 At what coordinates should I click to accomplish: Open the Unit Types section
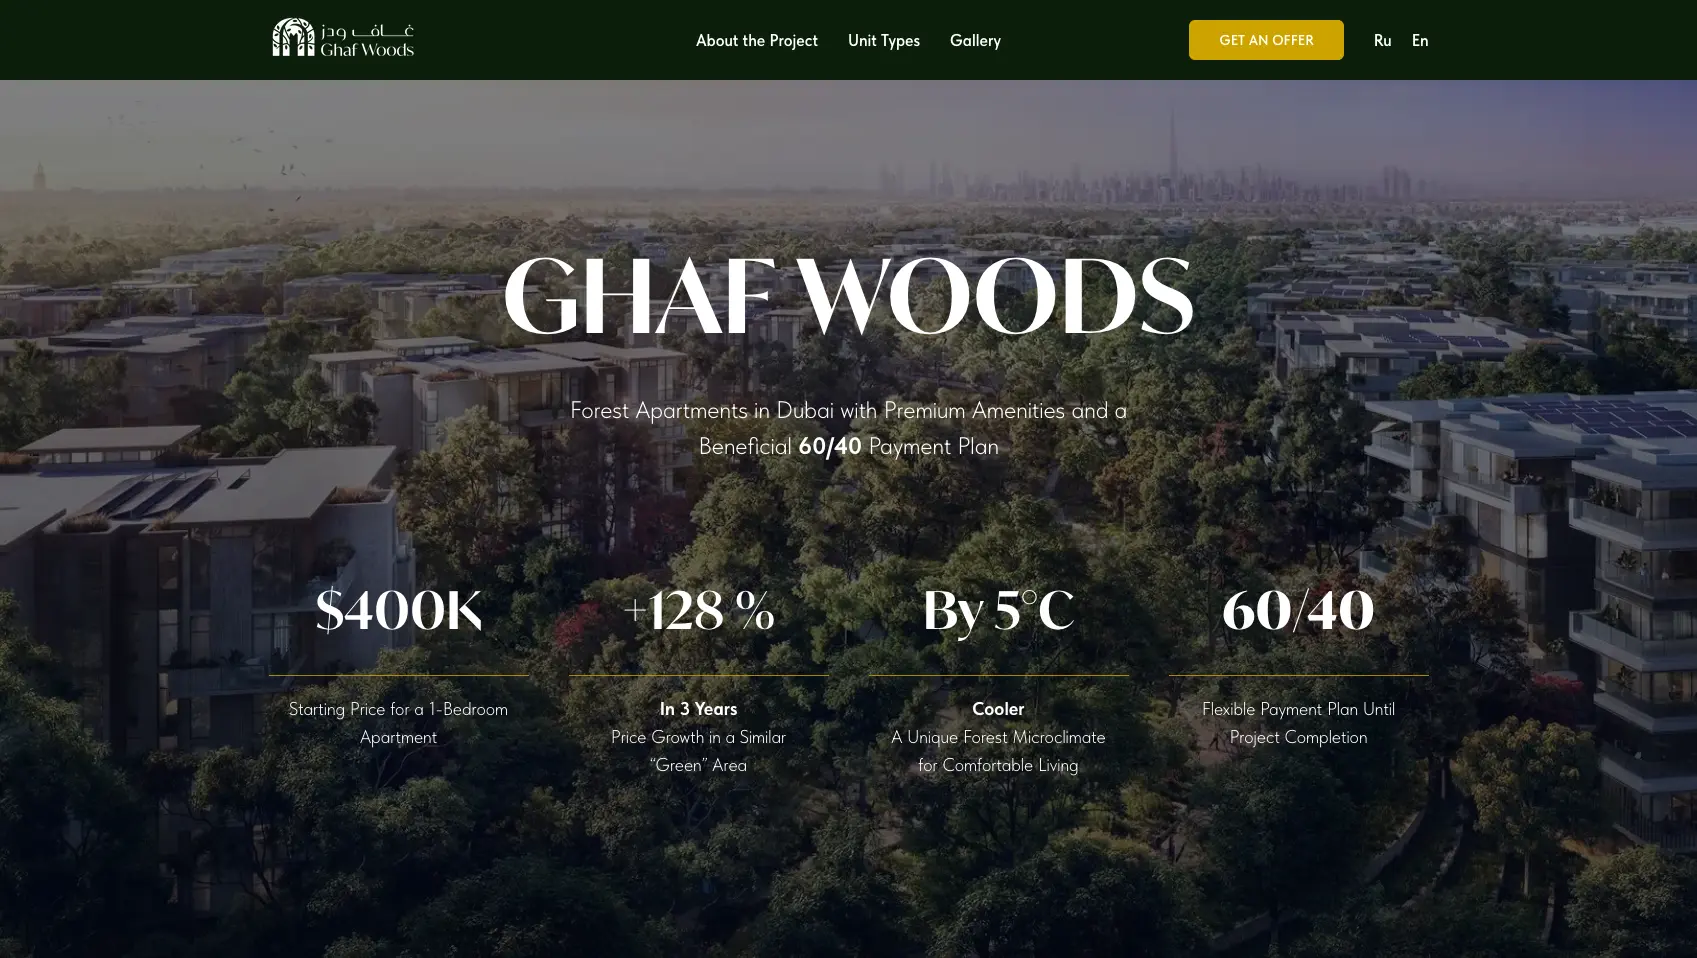pyautogui.click(x=883, y=40)
